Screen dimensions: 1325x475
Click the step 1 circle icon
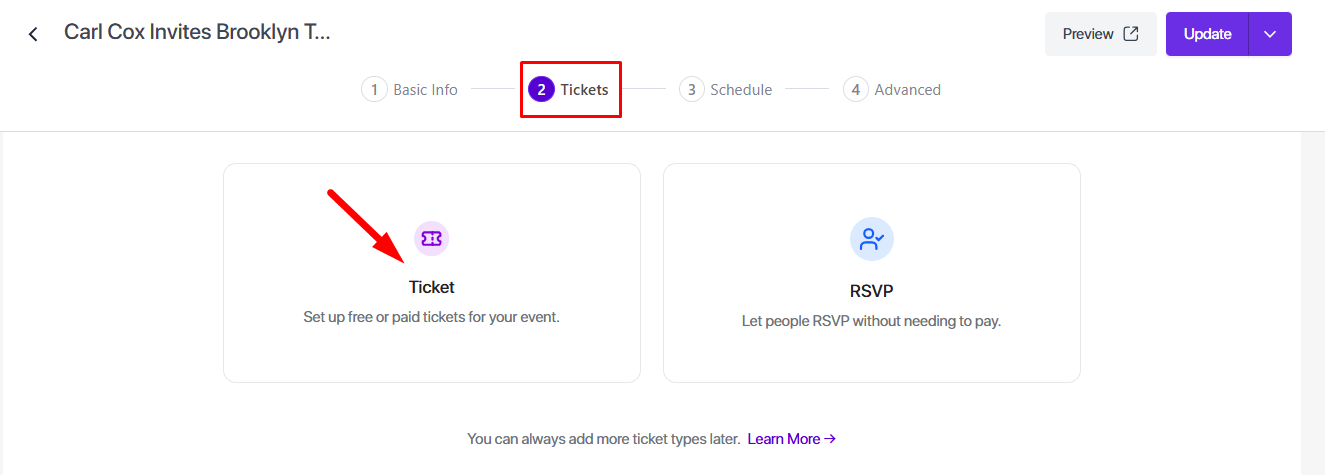(x=374, y=89)
